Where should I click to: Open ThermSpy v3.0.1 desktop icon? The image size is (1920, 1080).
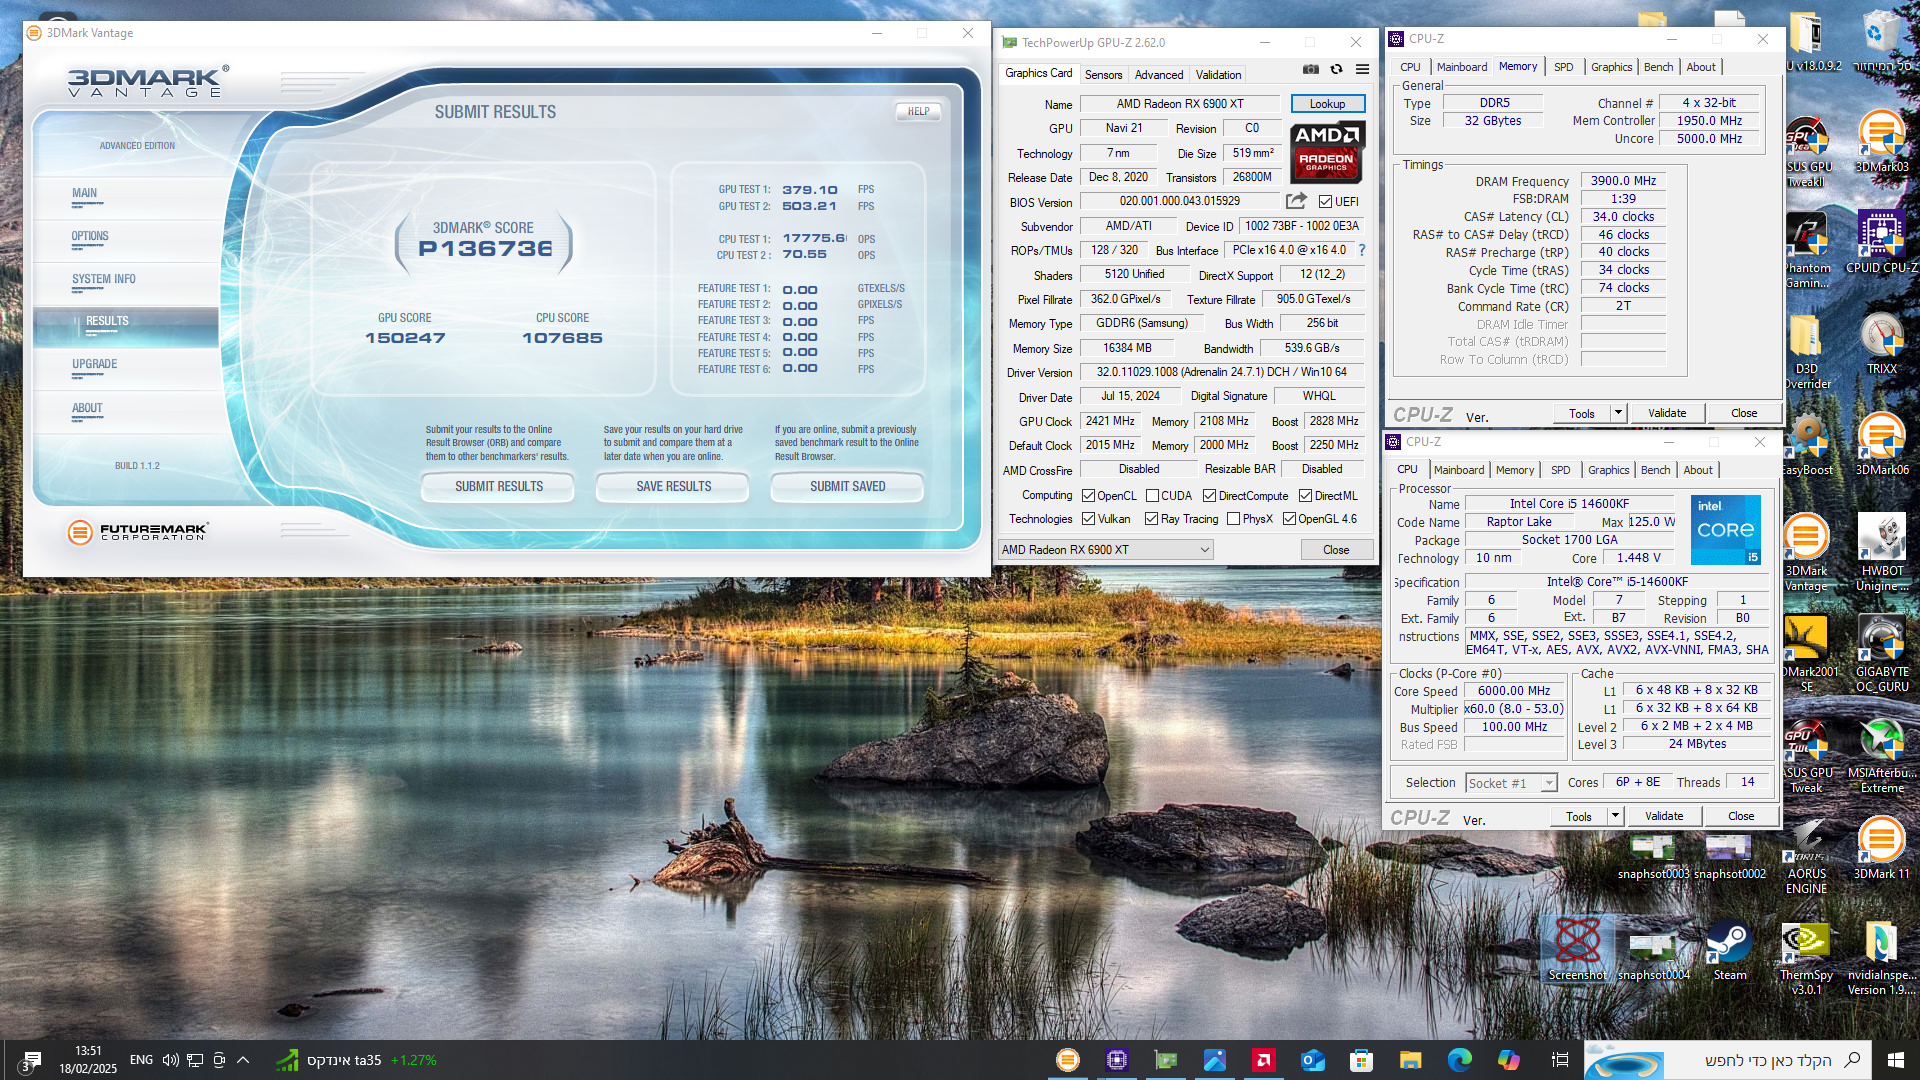pyautogui.click(x=1806, y=958)
